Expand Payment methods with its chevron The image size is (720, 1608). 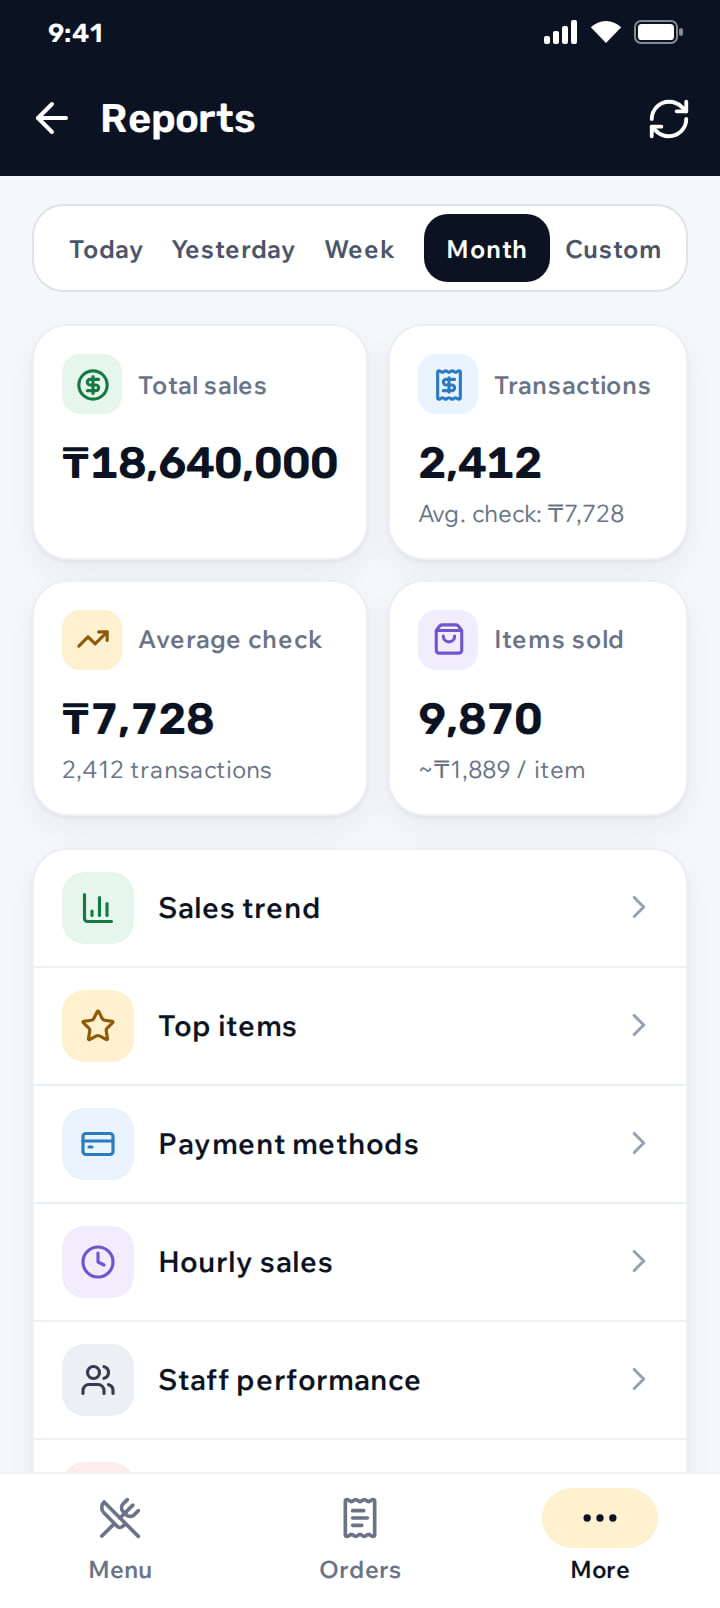point(639,1143)
